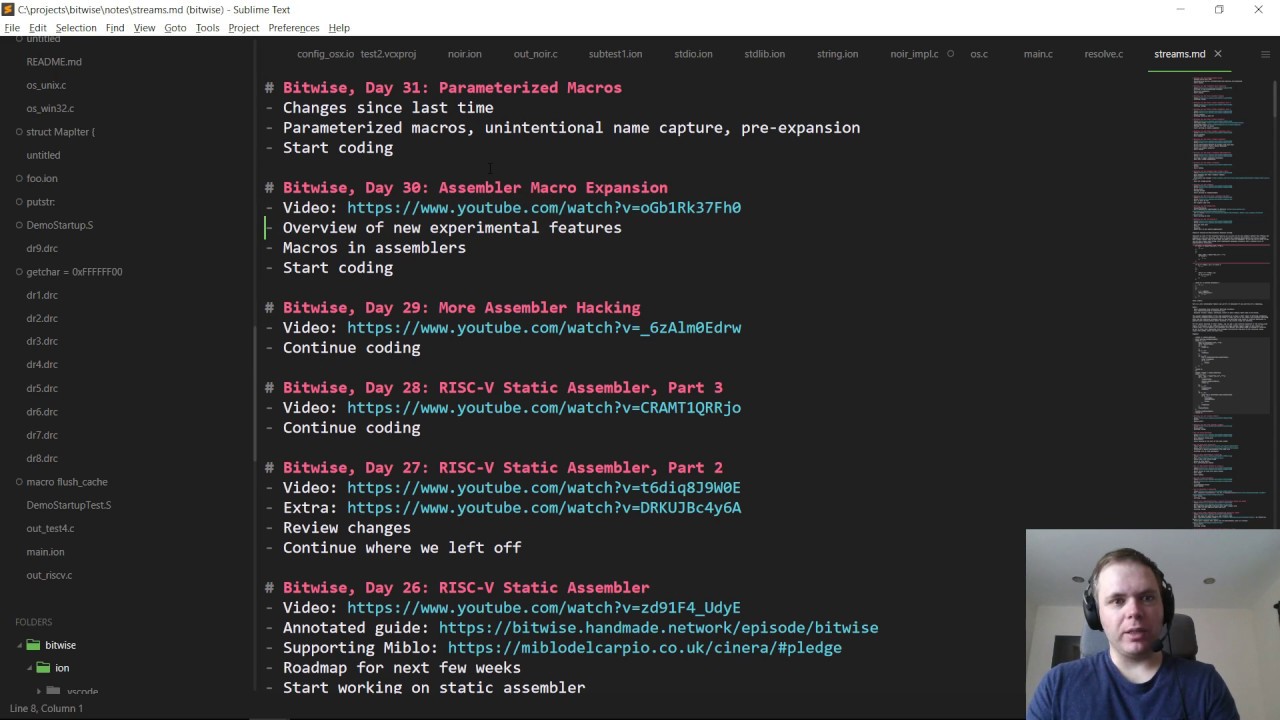Expand the vscode folder arrow
The image size is (1280, 720).
pyautogui.click(x=39, y=691)
